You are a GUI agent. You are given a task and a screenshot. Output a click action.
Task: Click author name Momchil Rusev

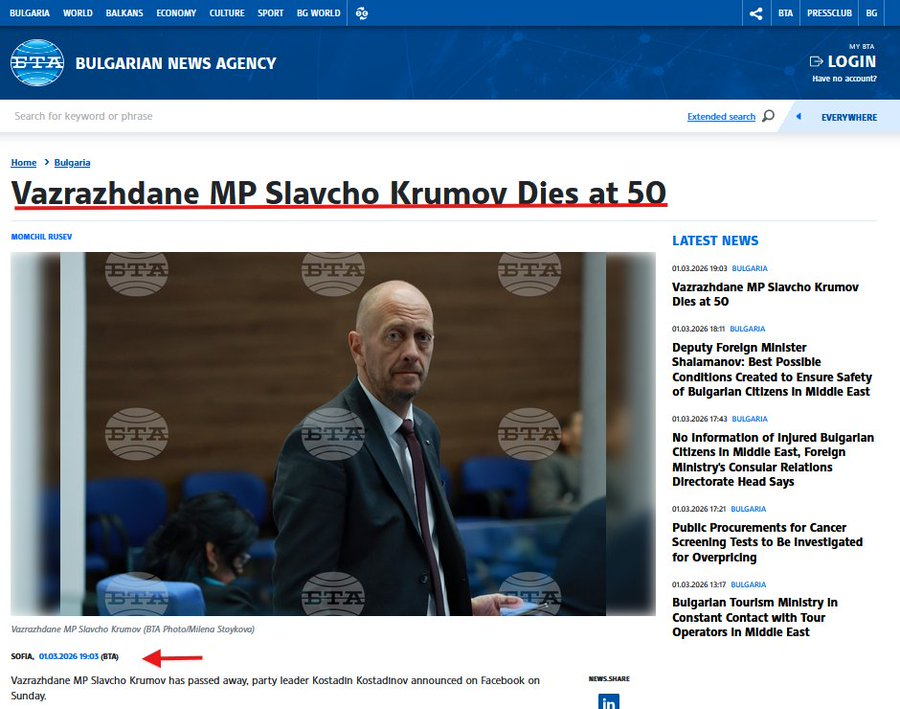[41, 237]
